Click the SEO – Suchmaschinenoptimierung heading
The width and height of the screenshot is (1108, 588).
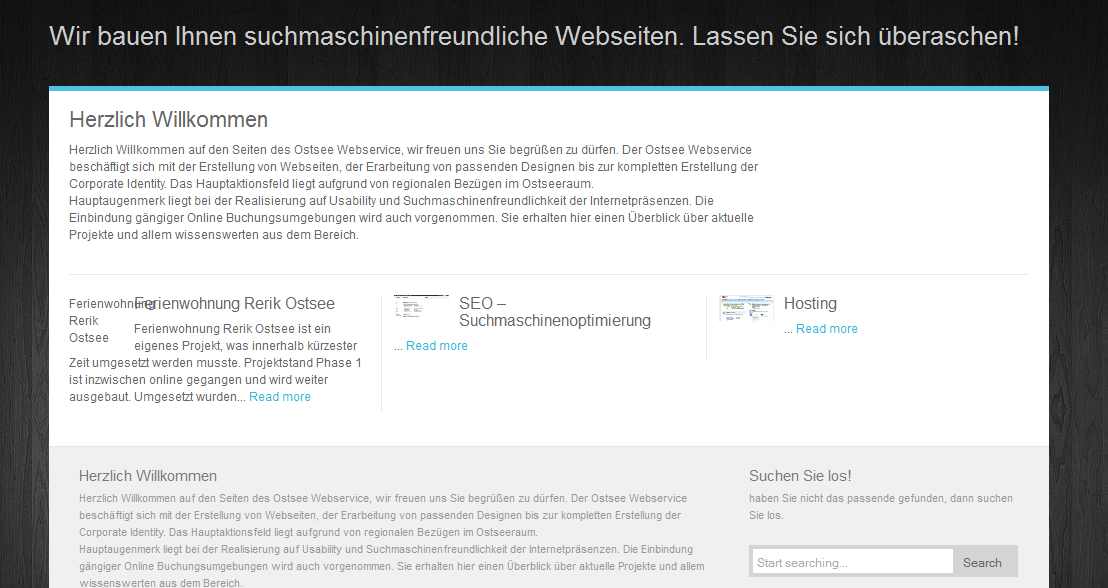coord(555,312)
